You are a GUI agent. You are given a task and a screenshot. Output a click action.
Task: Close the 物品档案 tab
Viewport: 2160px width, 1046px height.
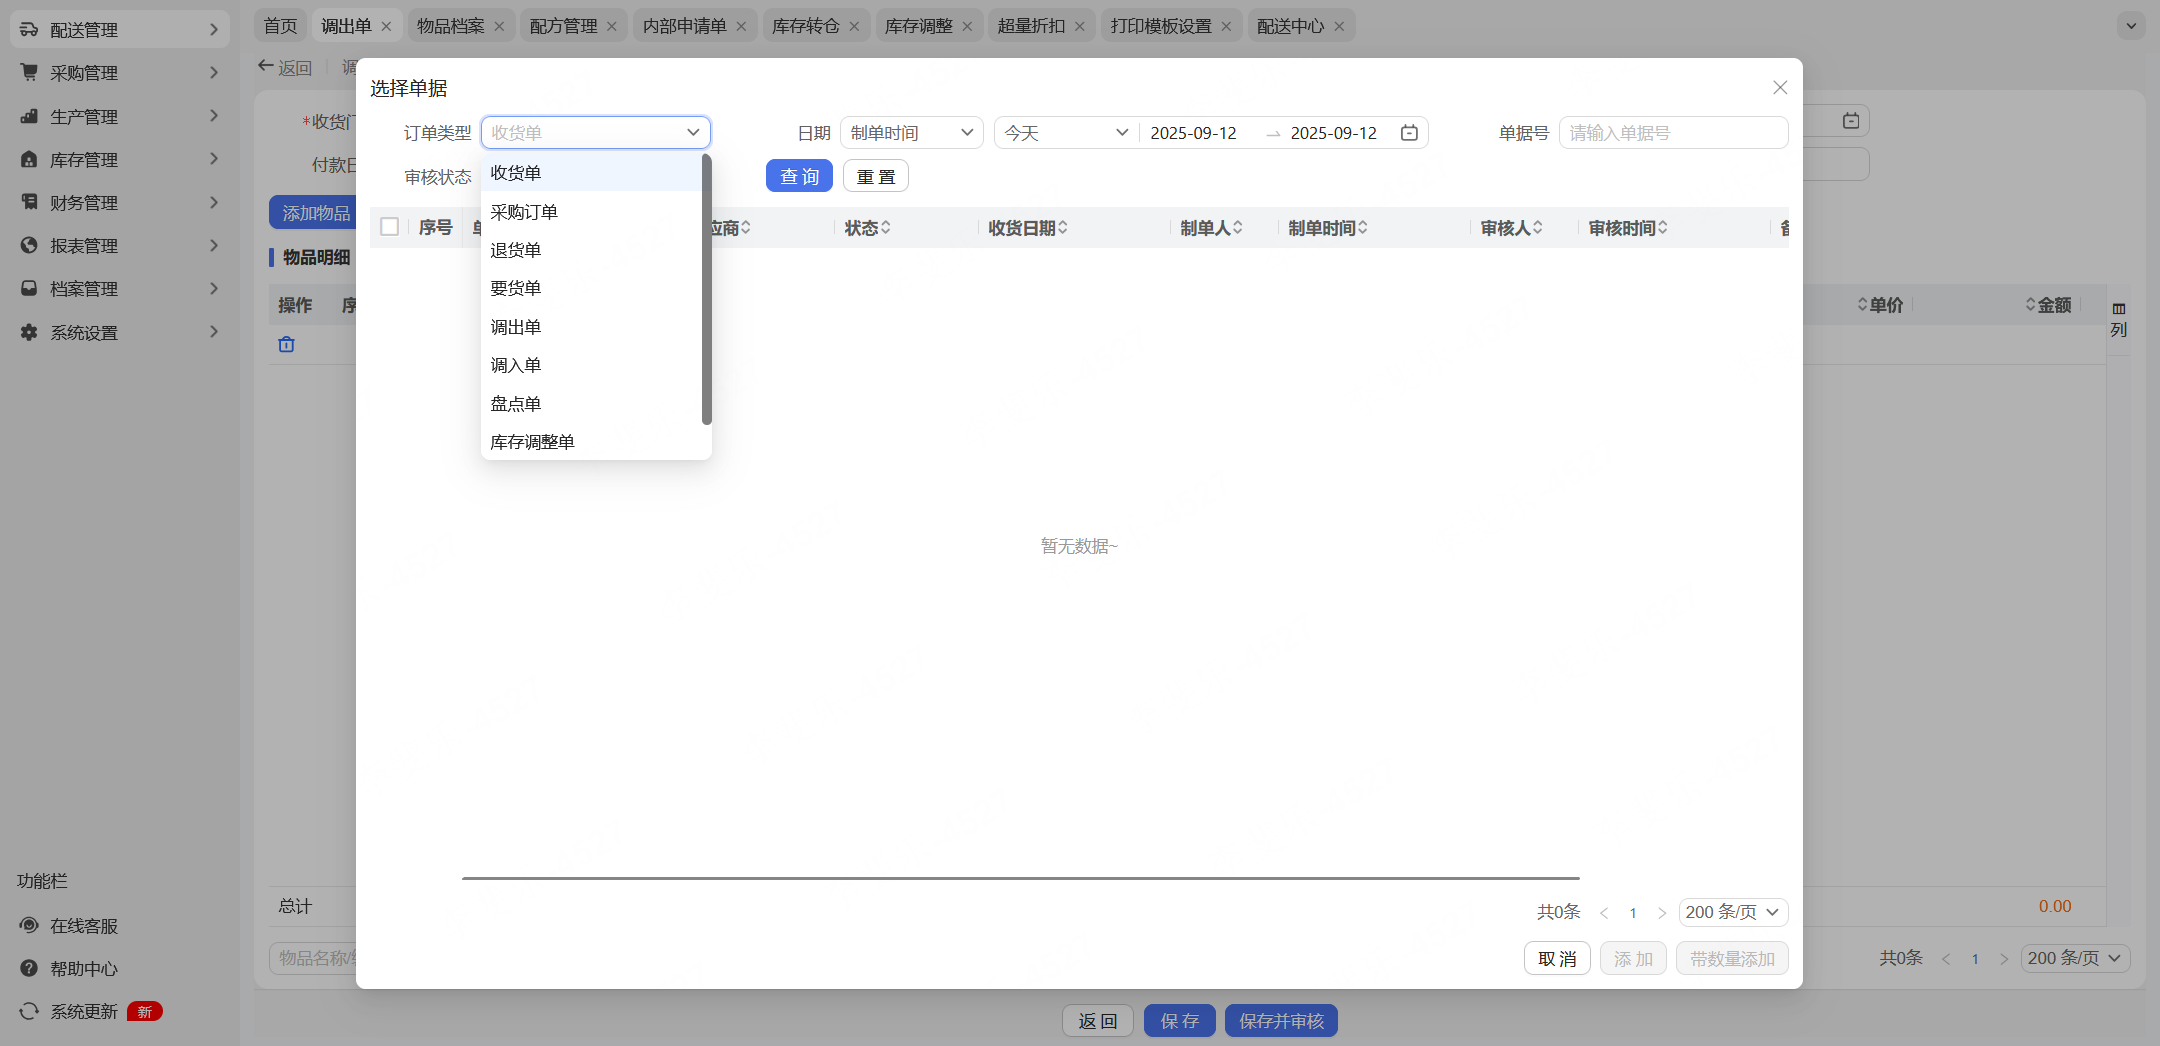point(499,26)
